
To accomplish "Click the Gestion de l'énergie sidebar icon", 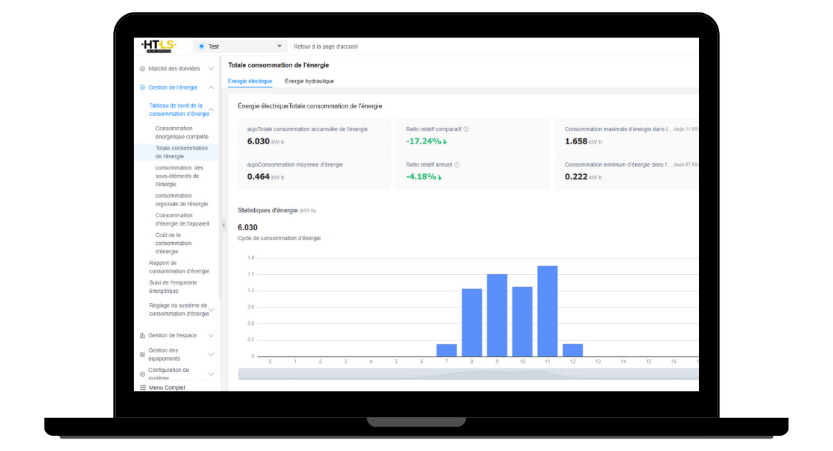I will pos(141,88).
